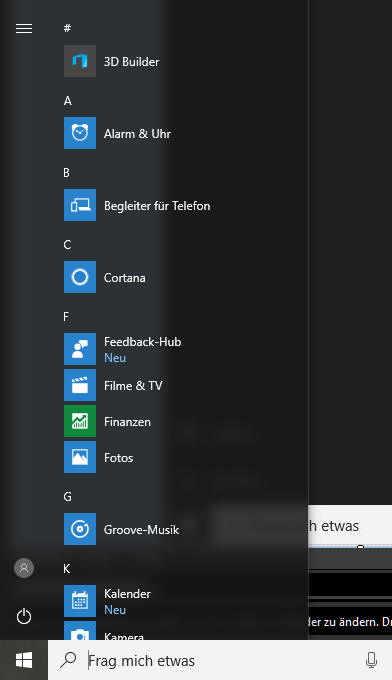Click the 'Neu' label under Kalender

(115, 610)
